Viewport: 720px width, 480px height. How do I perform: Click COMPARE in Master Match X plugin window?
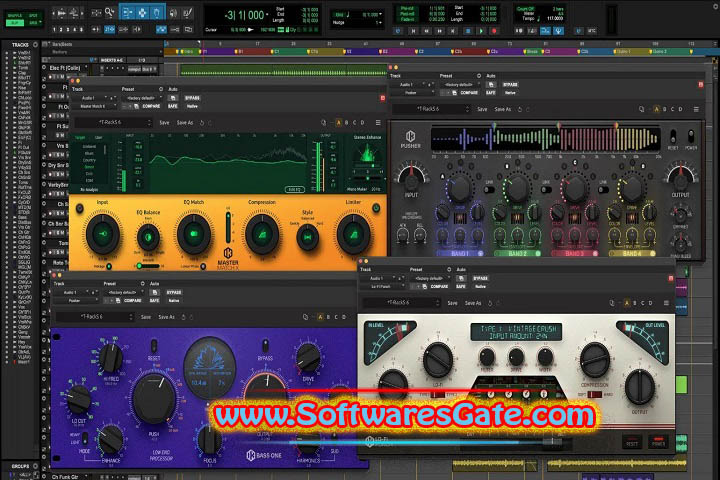click(151, 106)
